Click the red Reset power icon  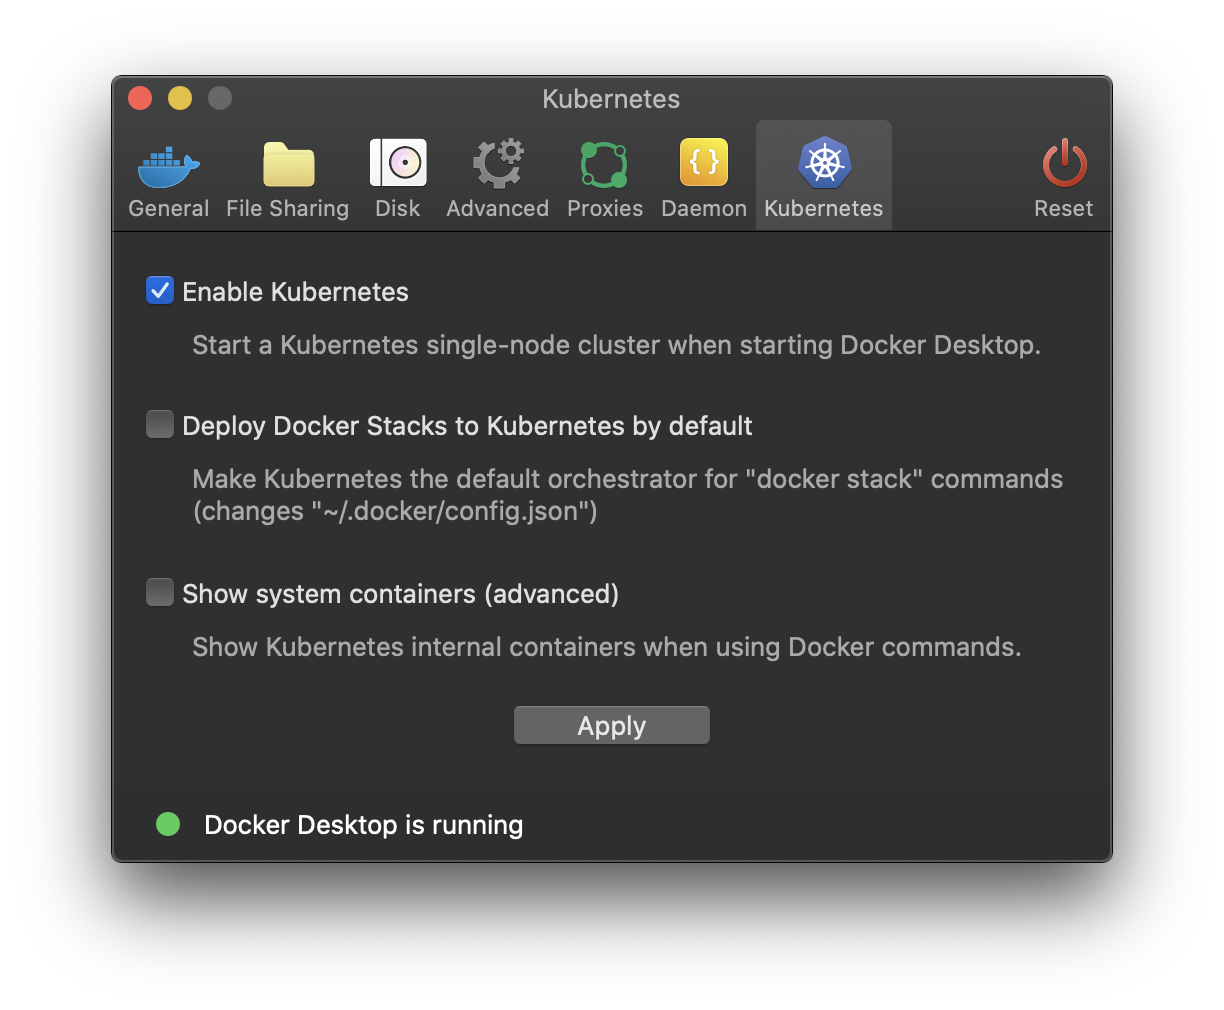tap(1064, 163)
